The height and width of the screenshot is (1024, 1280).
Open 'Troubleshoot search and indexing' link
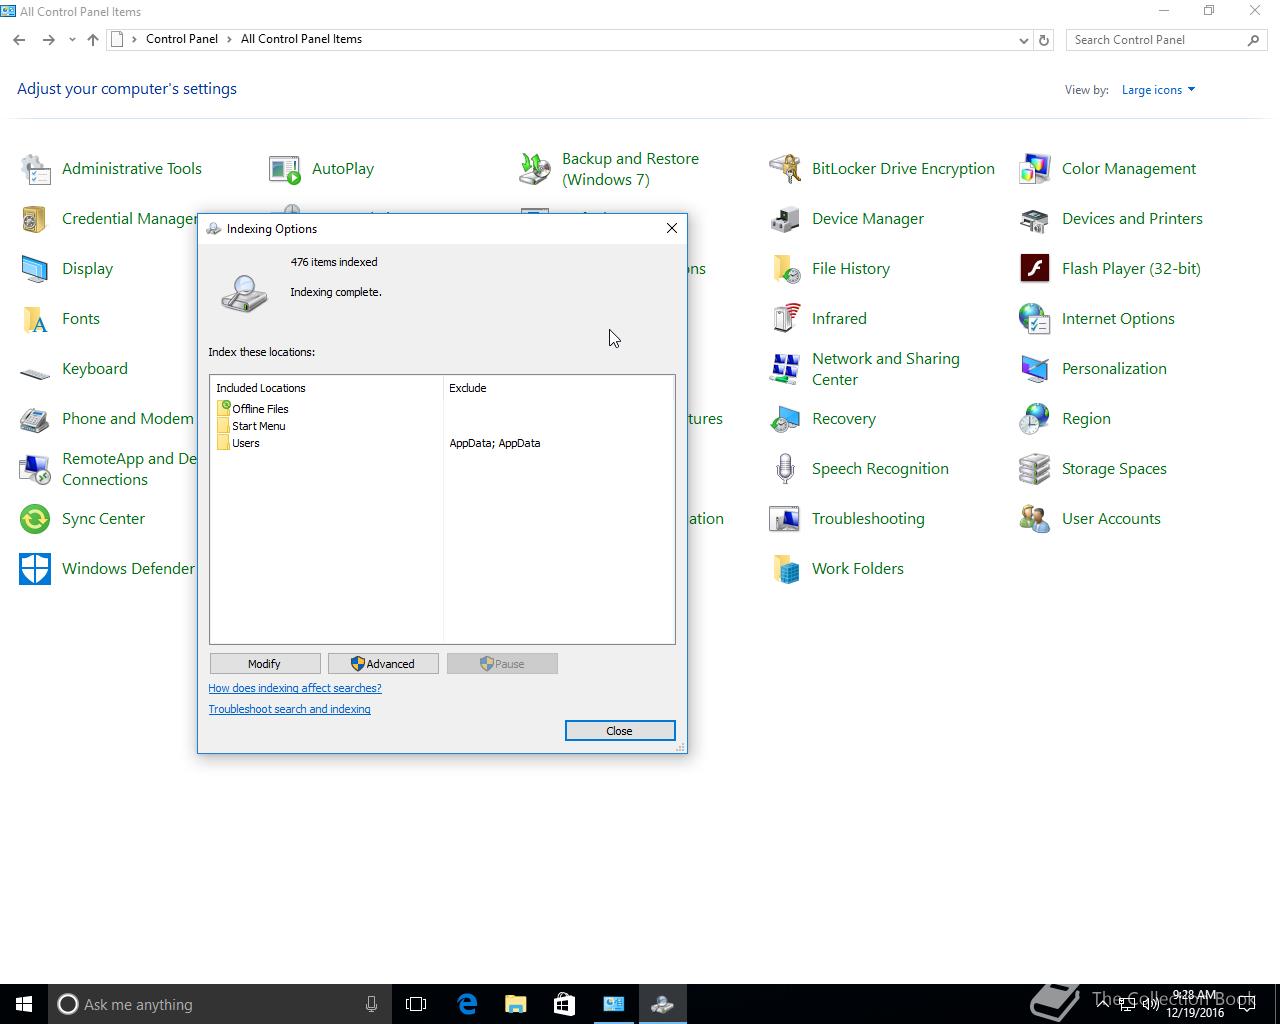(289, 709)
